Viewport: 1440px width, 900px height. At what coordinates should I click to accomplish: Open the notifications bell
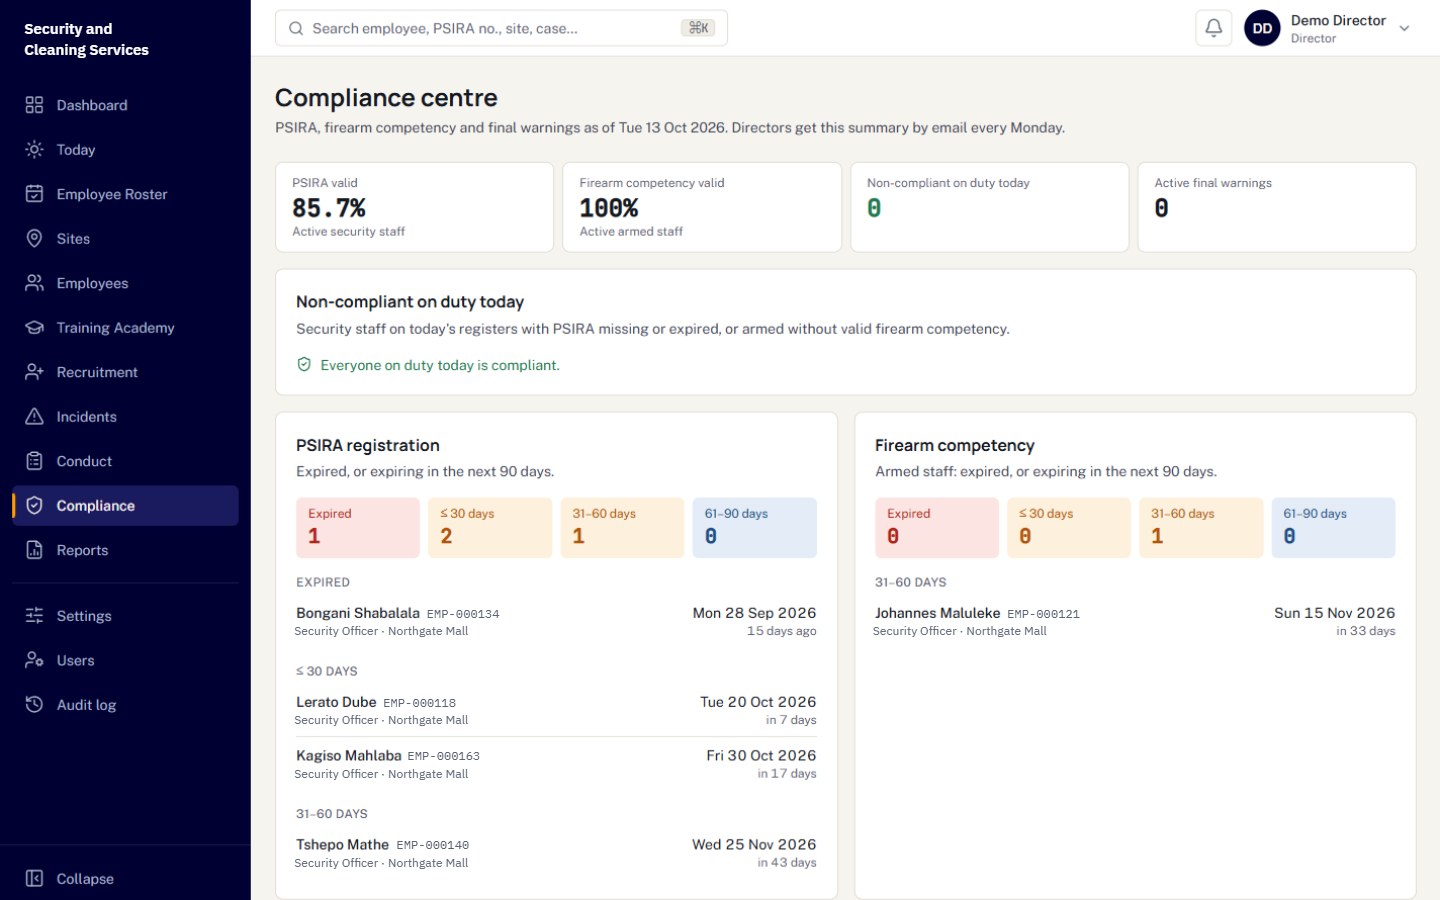tap(1213, 28)
